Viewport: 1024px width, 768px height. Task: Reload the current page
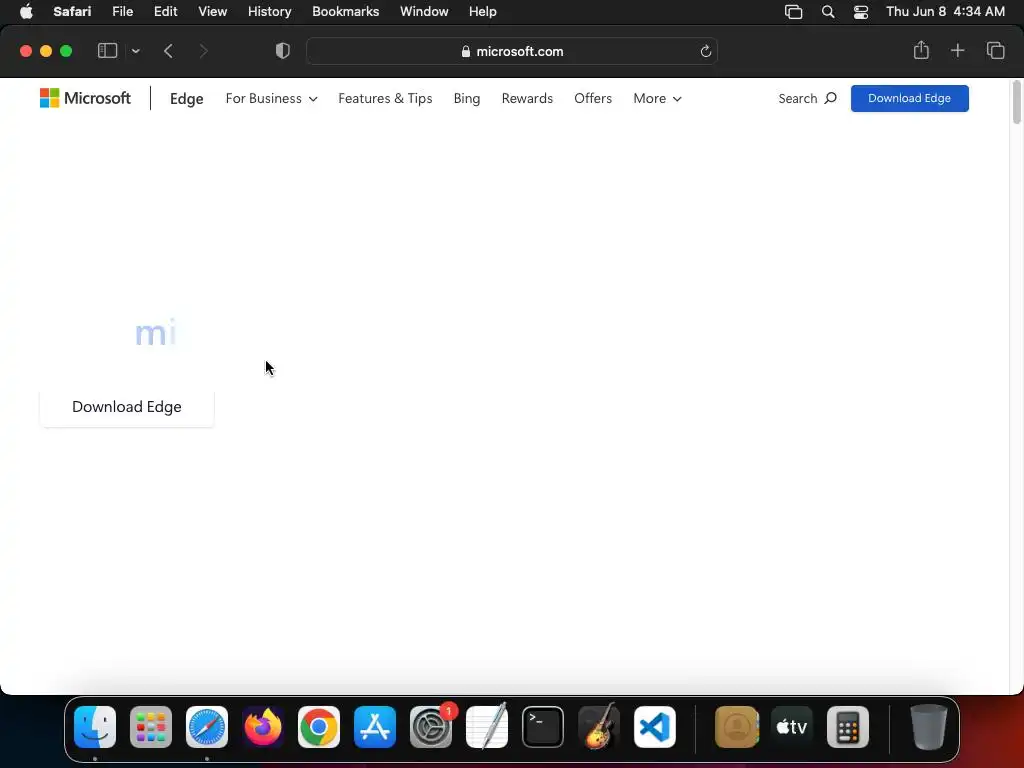coord(705,51)
